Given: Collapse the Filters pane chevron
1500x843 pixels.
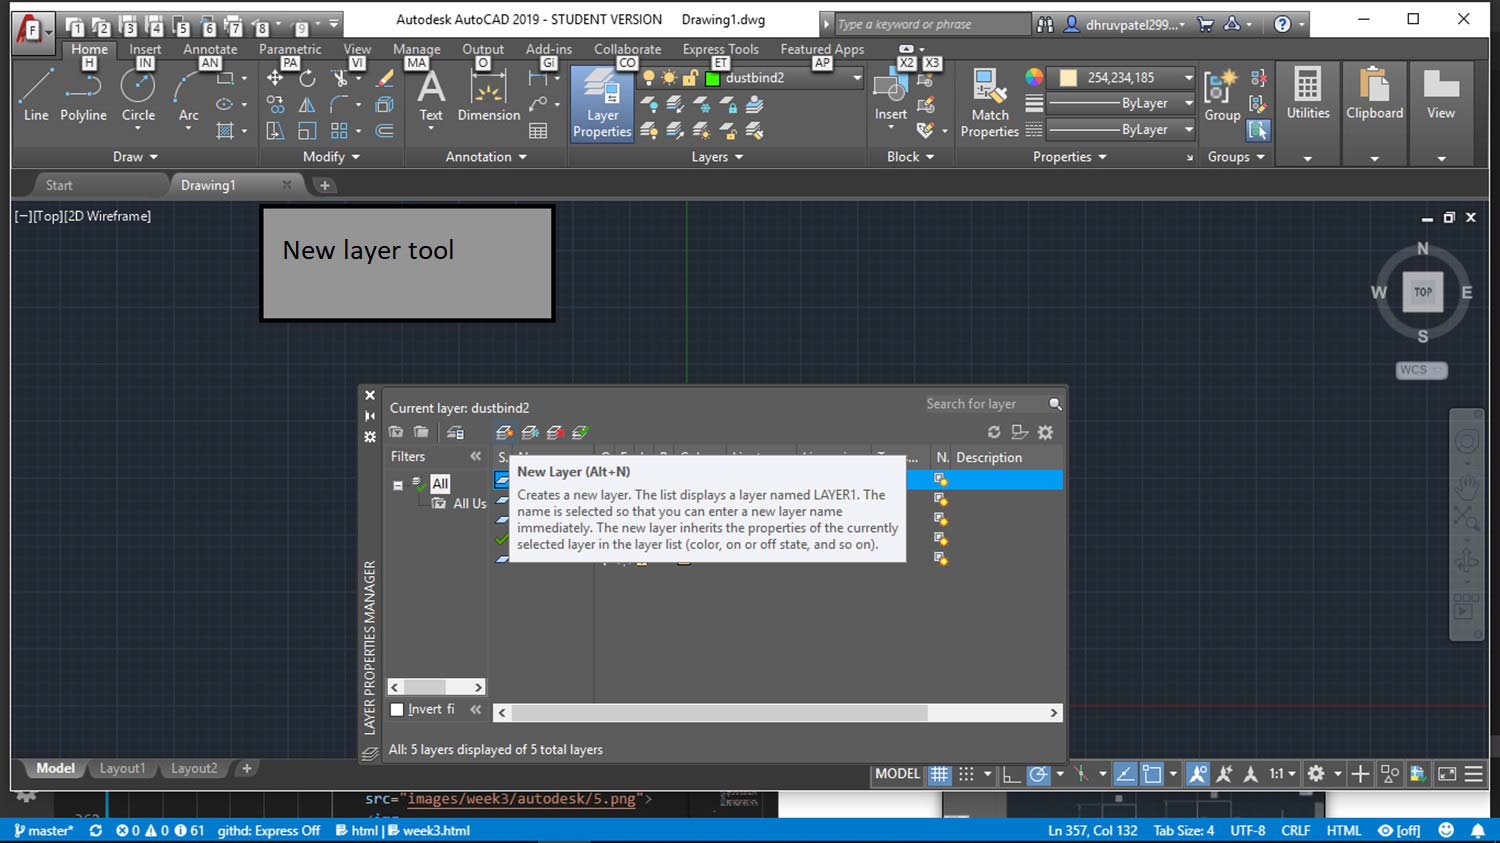Looking at the screenshot, I should [476, 456].
